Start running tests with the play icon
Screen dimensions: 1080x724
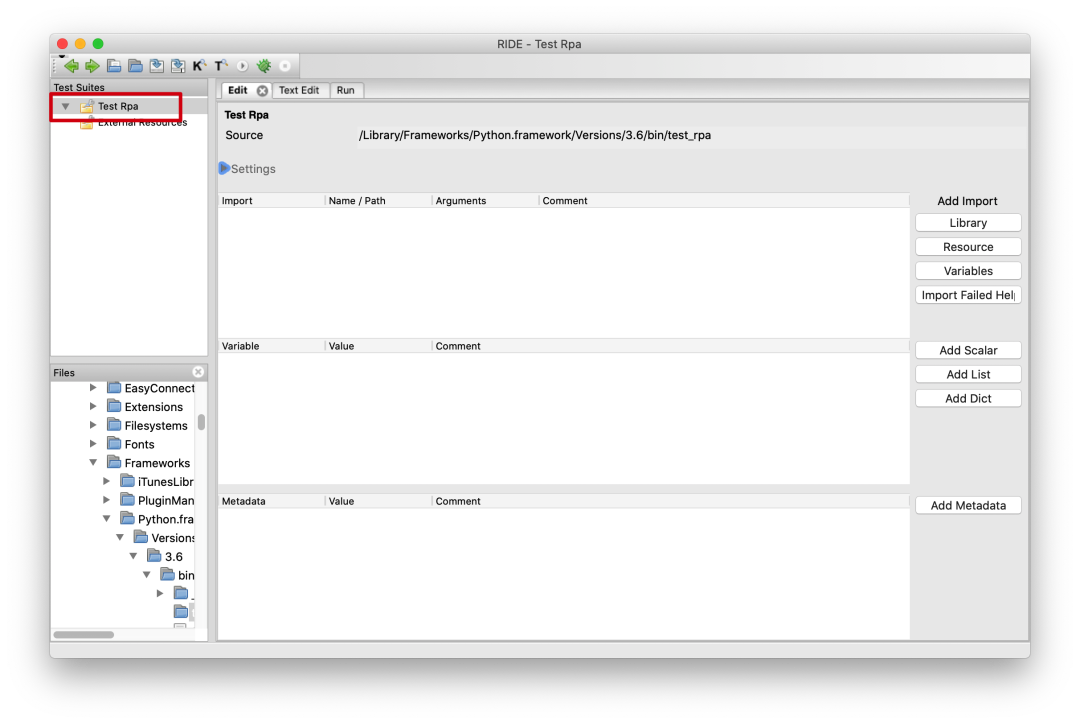tap(242, 66)
